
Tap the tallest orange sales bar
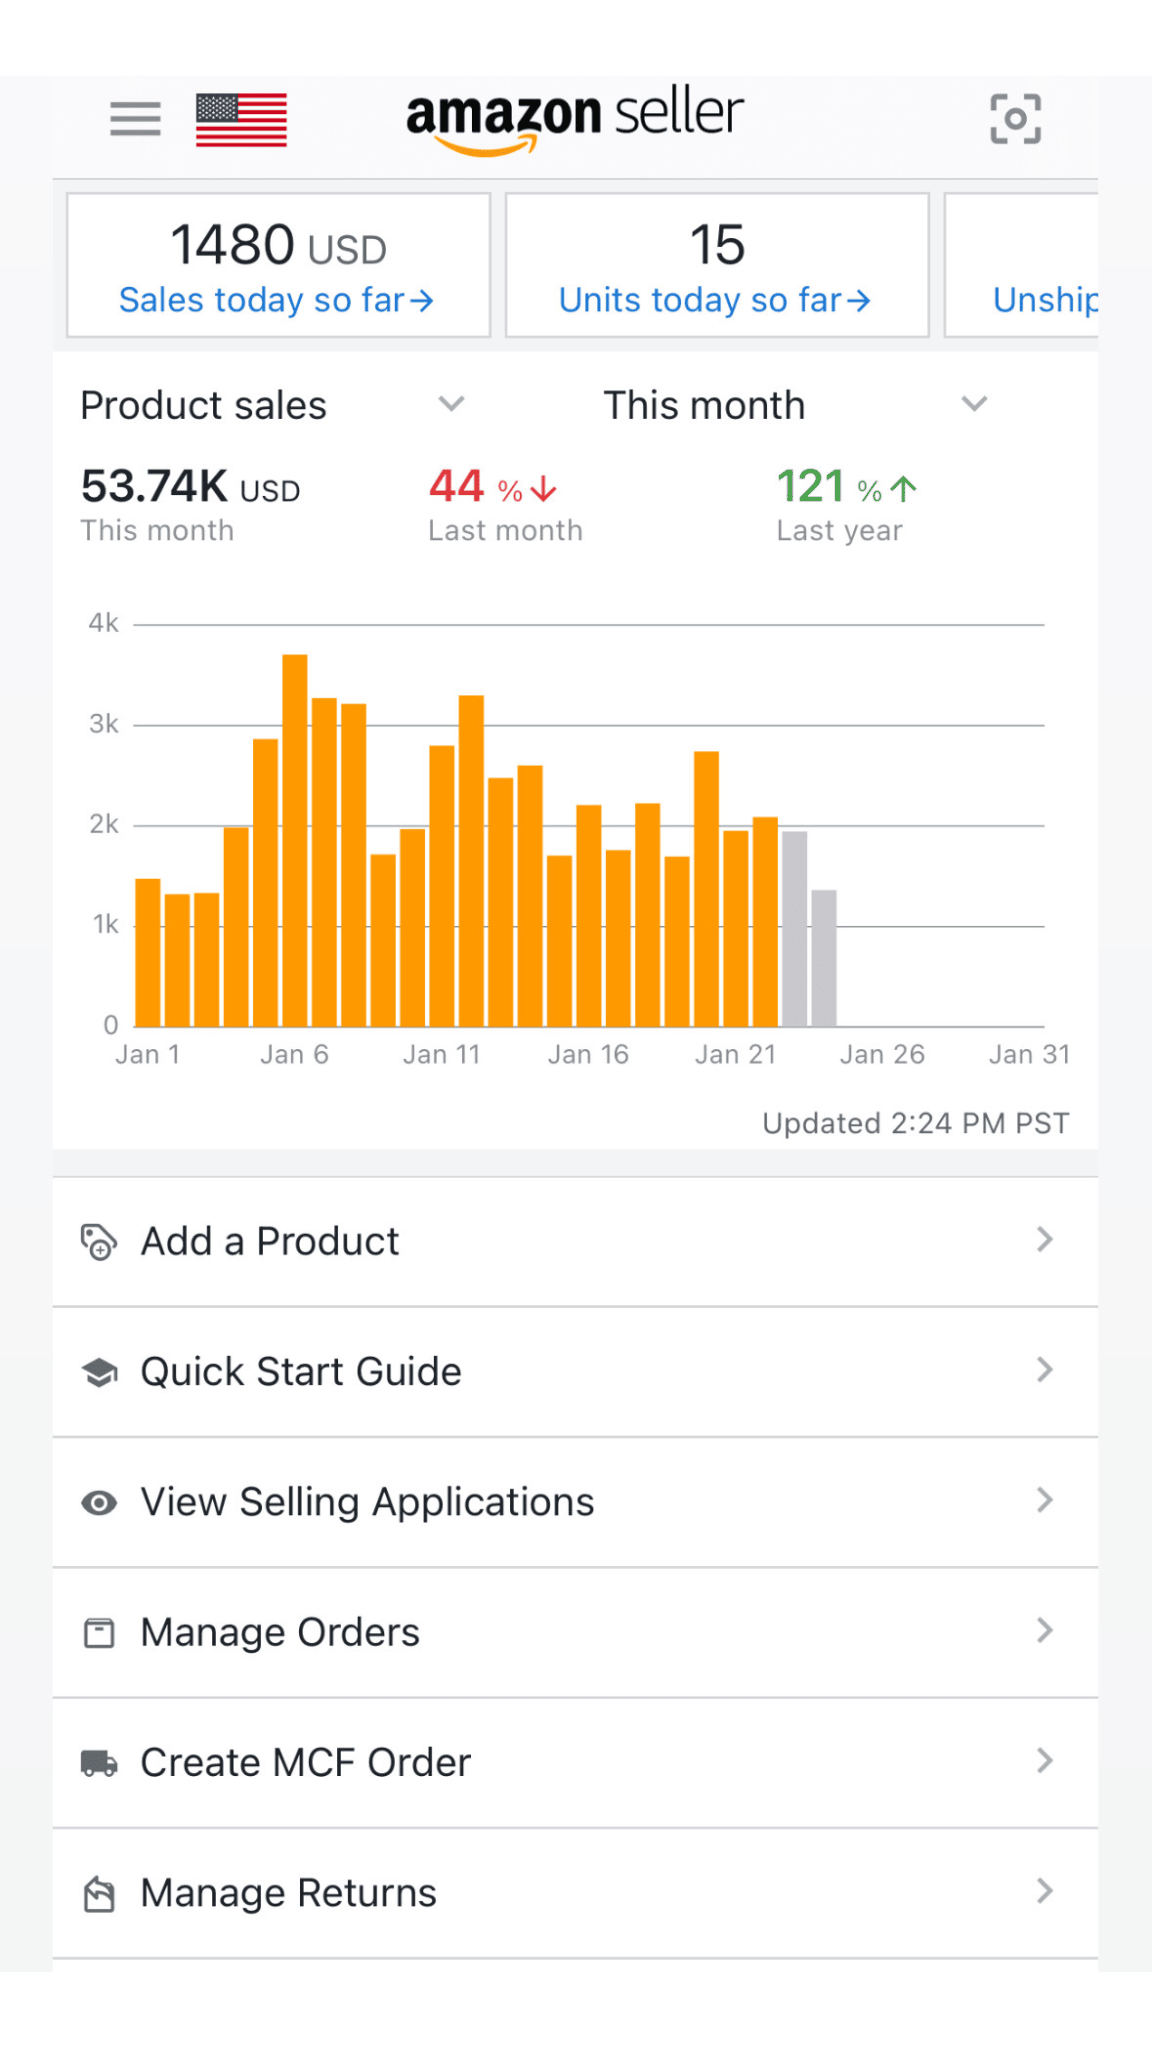[295, 840]
